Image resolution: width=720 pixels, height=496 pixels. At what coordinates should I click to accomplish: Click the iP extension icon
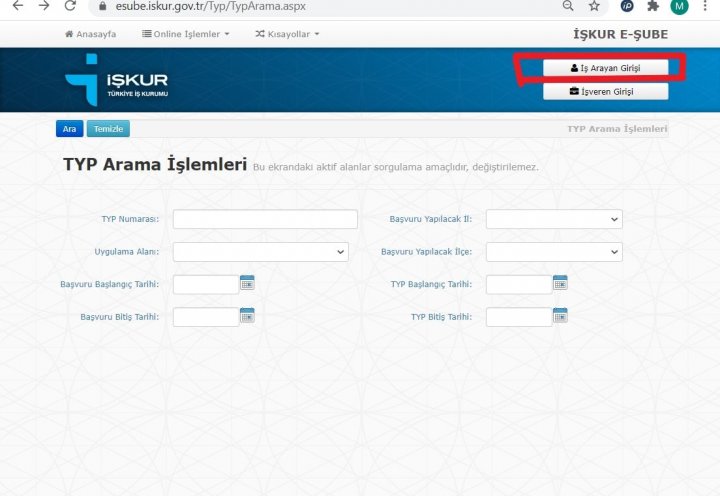click(x=627, y=6)
